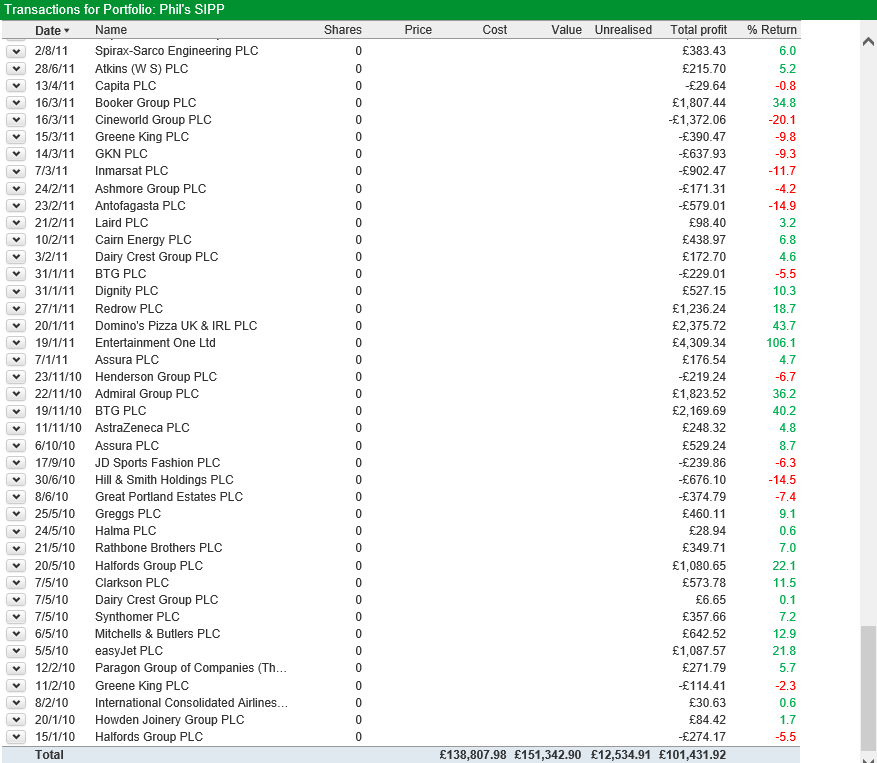
Task: Expand the Synthomer PLC row dropdown
Action: tap(16, 617)
